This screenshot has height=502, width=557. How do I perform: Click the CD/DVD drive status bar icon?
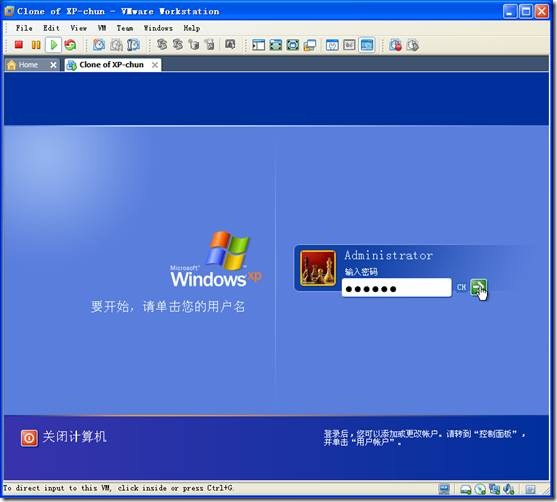480,490
